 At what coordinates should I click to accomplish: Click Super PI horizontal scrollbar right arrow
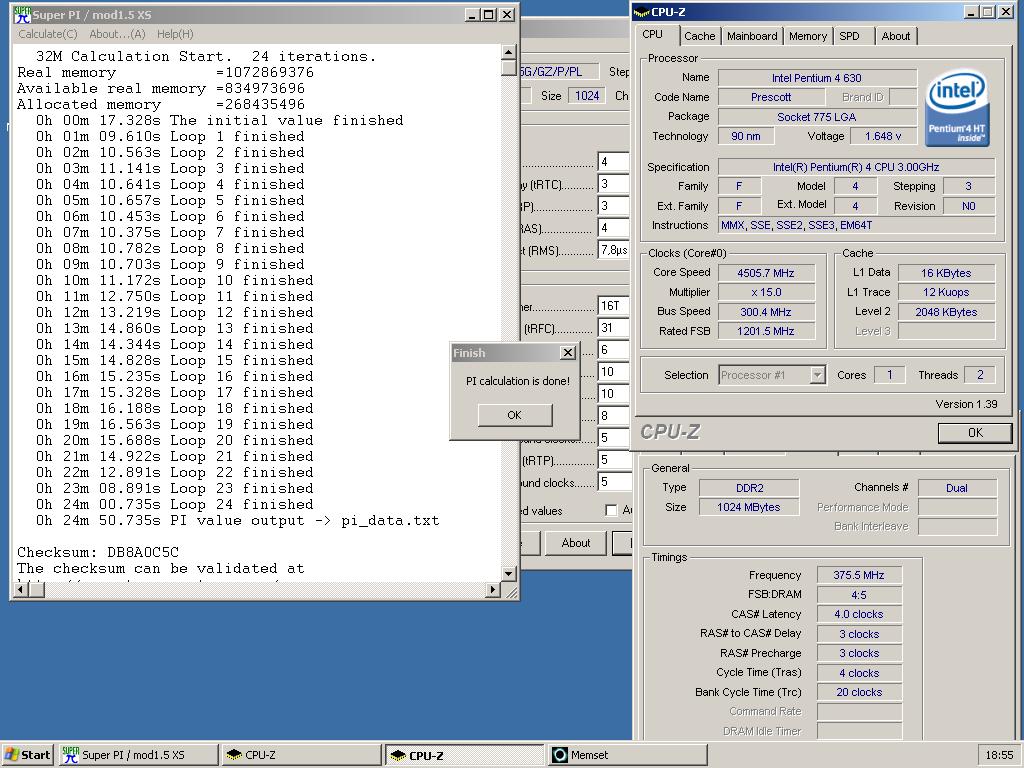coord(493,590)
